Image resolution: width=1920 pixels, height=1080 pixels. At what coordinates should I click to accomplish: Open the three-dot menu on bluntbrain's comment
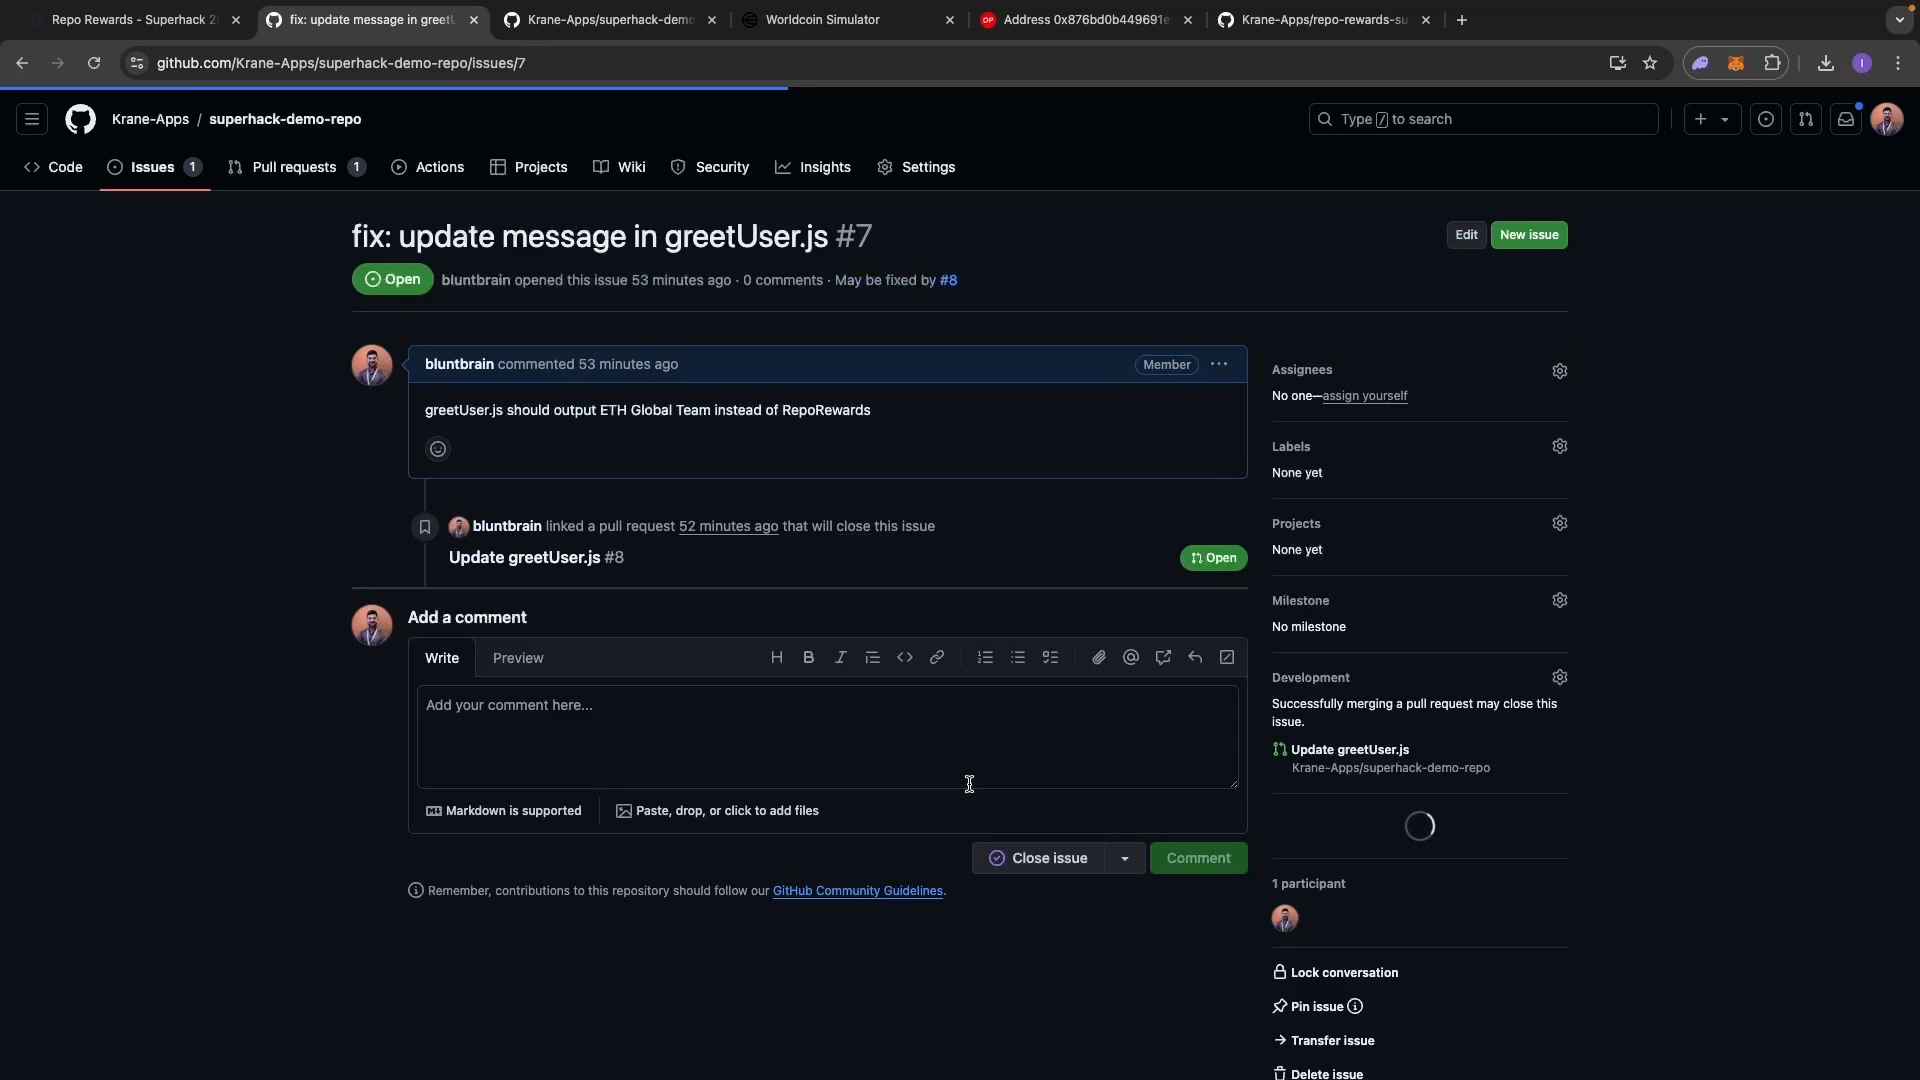1219,364
